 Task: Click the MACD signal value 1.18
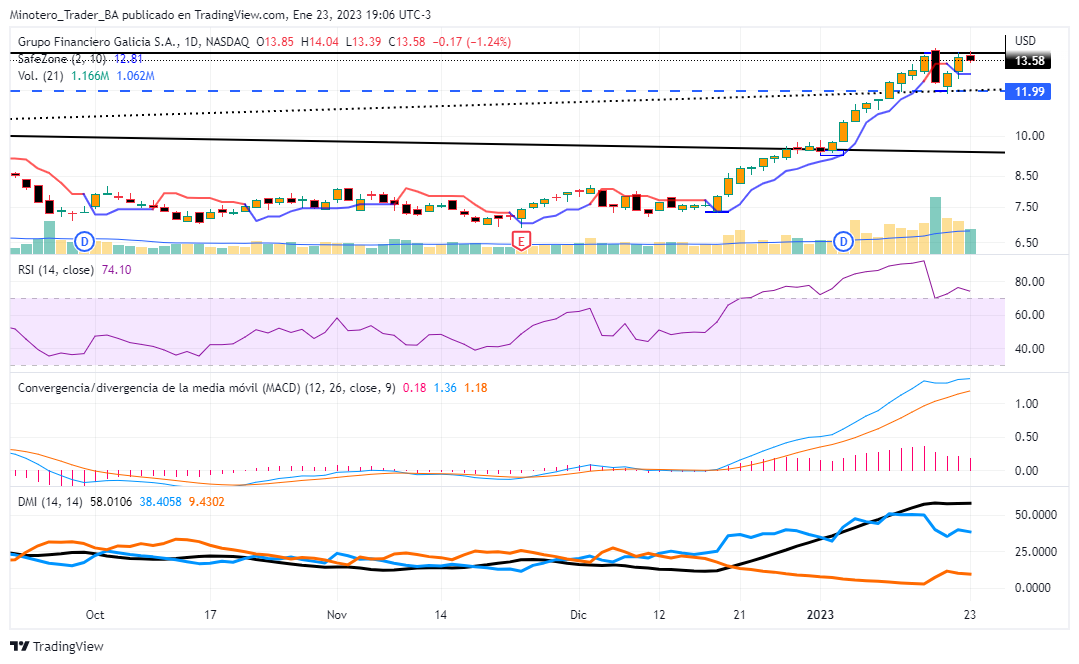476,387
